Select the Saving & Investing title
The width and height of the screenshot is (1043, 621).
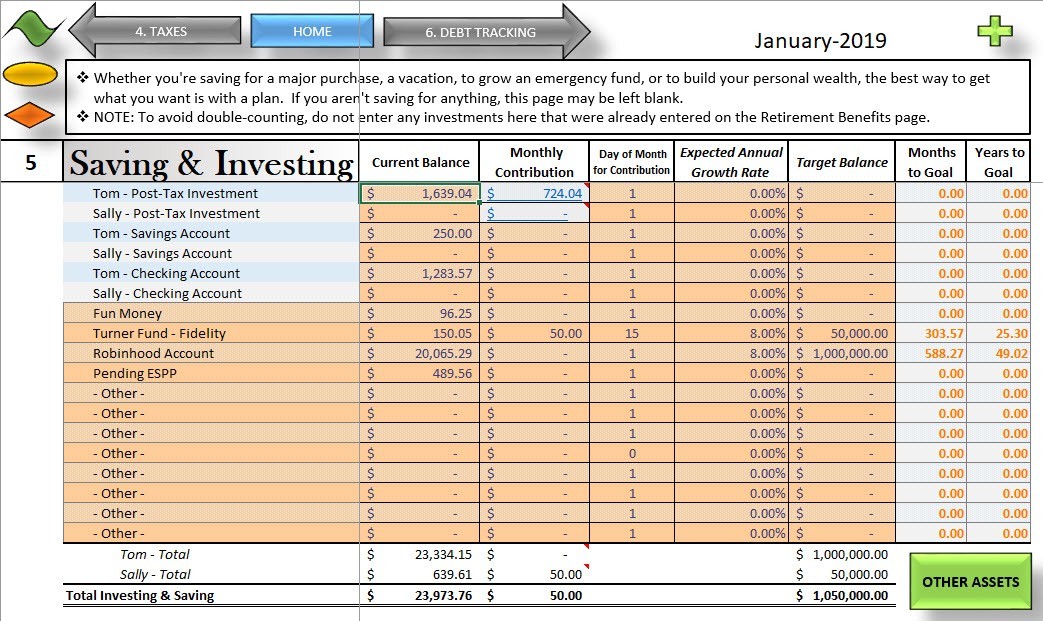[212, 162]
